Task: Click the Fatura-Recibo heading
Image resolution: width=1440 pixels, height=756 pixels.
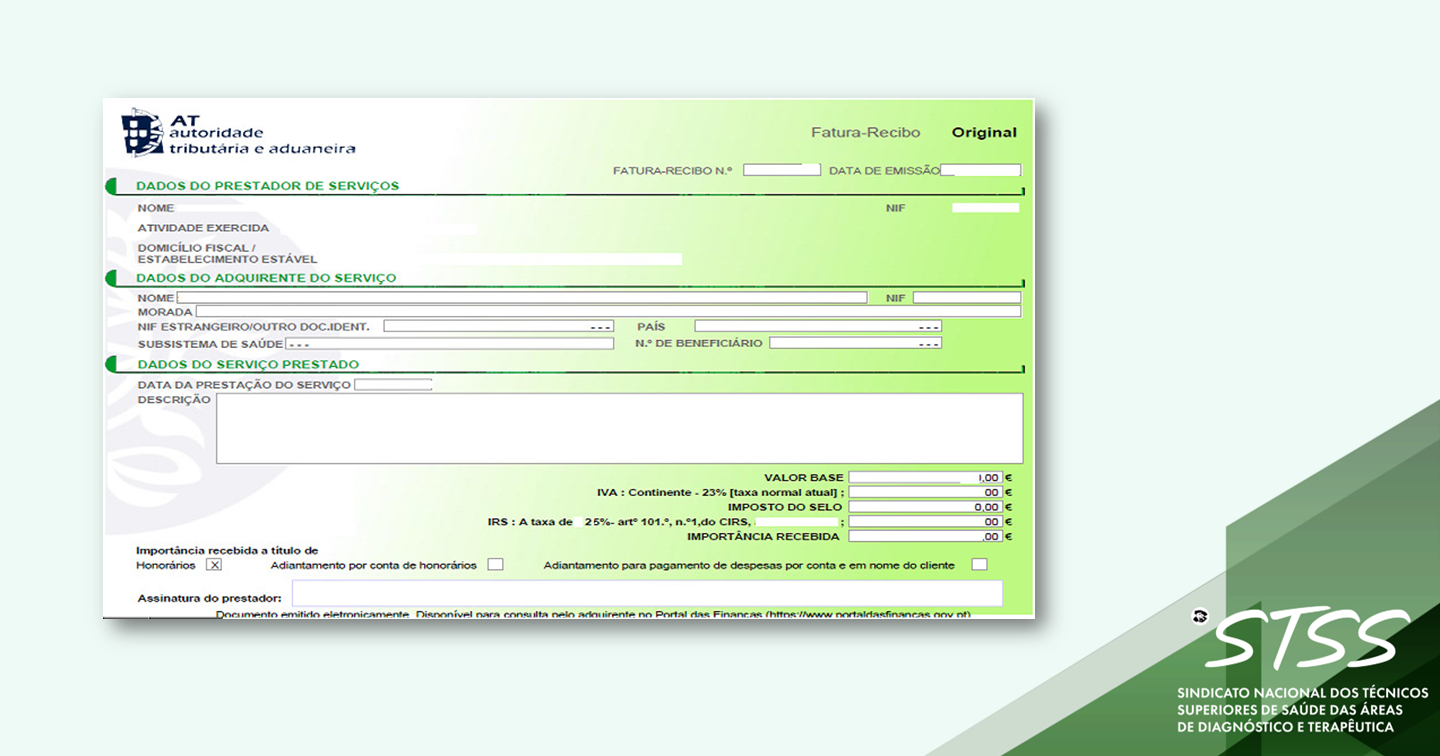Action: [864, 131]
